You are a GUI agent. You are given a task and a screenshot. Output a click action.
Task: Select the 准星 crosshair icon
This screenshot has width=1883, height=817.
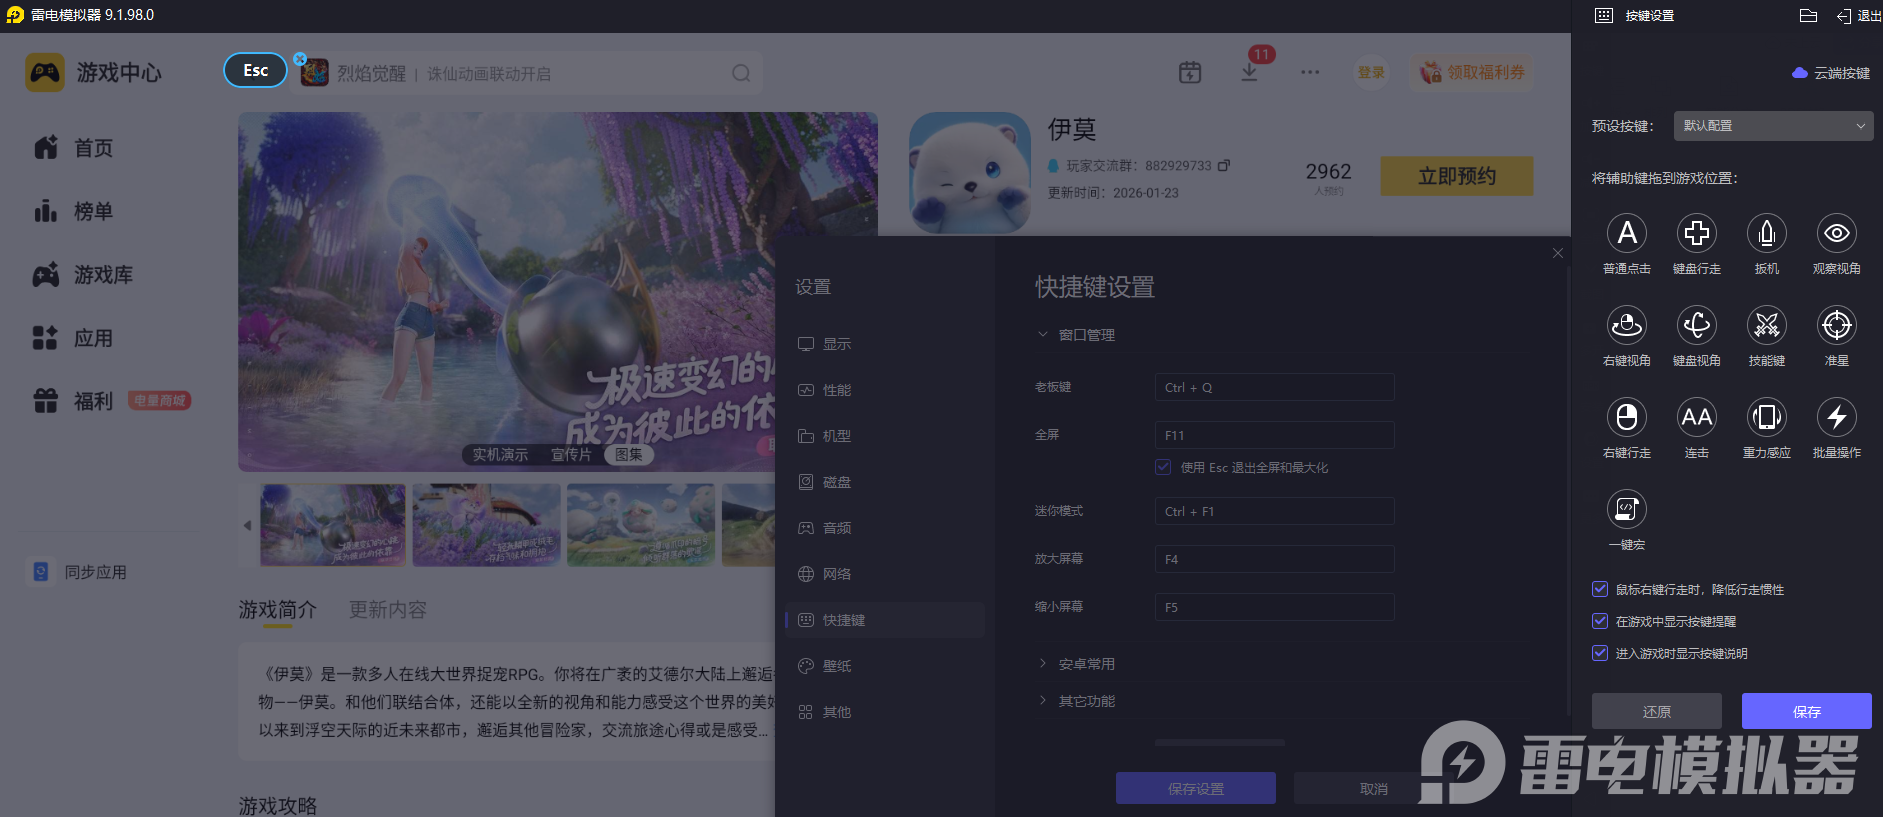(x=1837, y=325)
